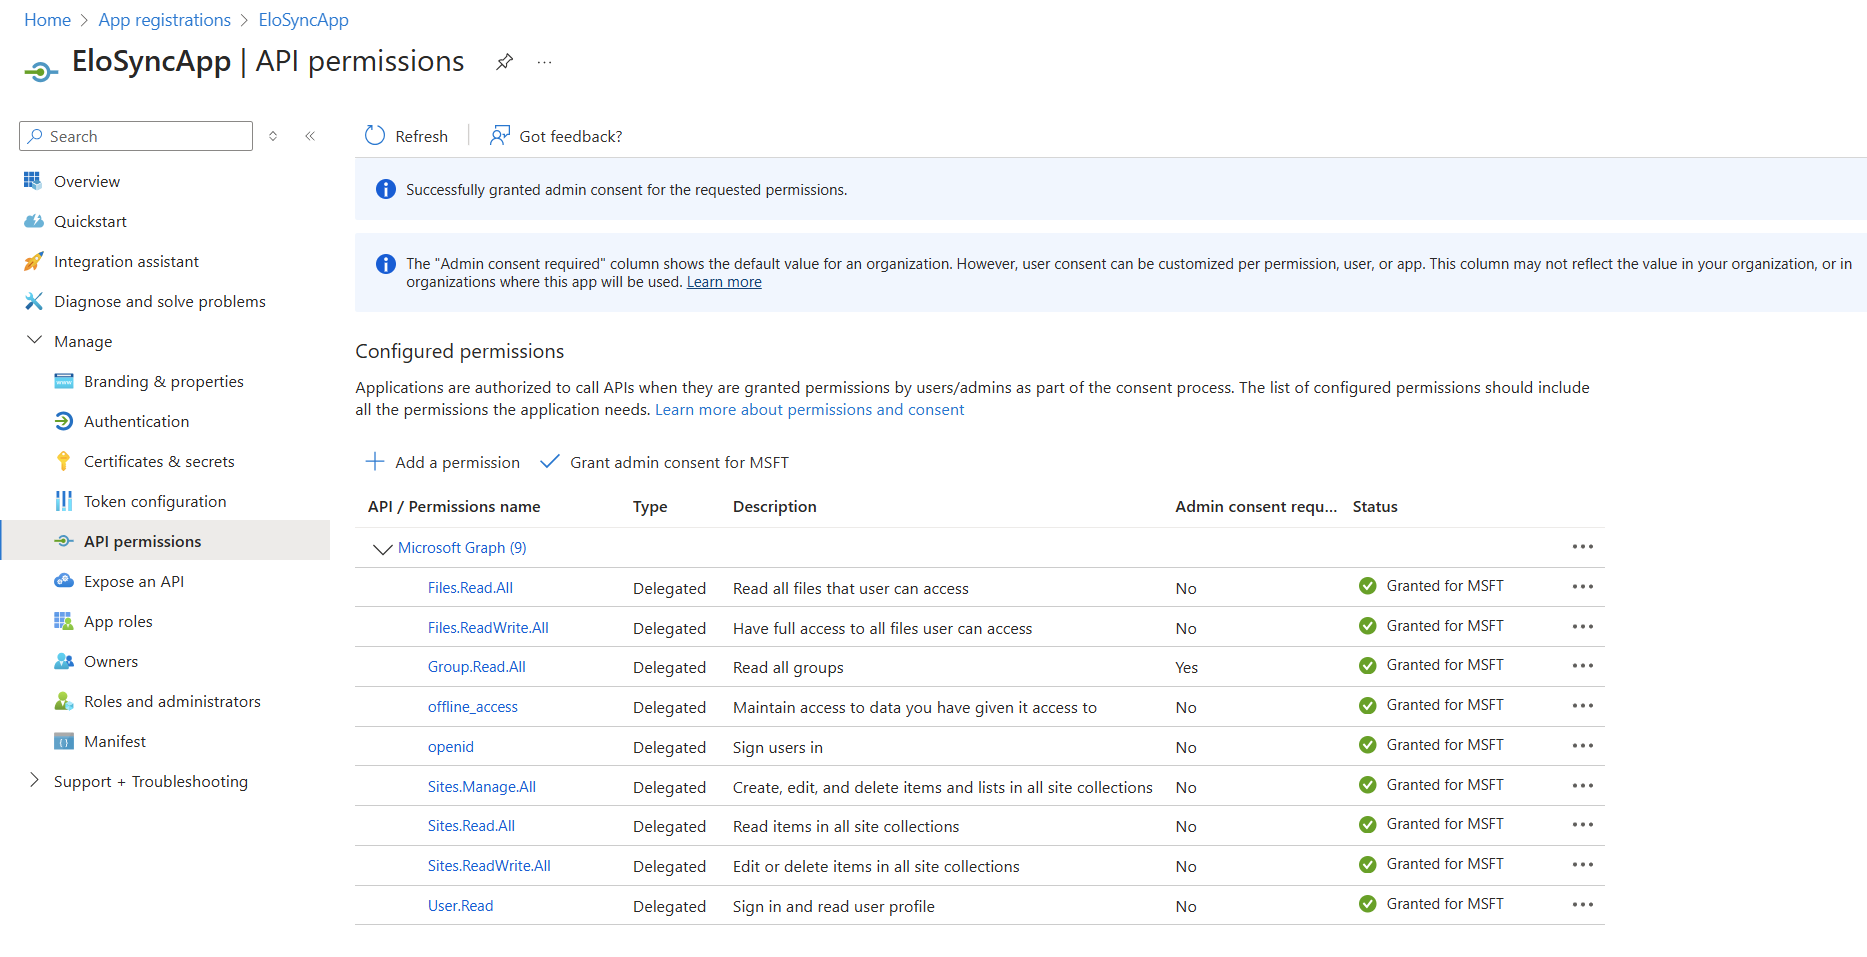Open the ellipsis menu for User.Read

click(x=1582, y=904)
